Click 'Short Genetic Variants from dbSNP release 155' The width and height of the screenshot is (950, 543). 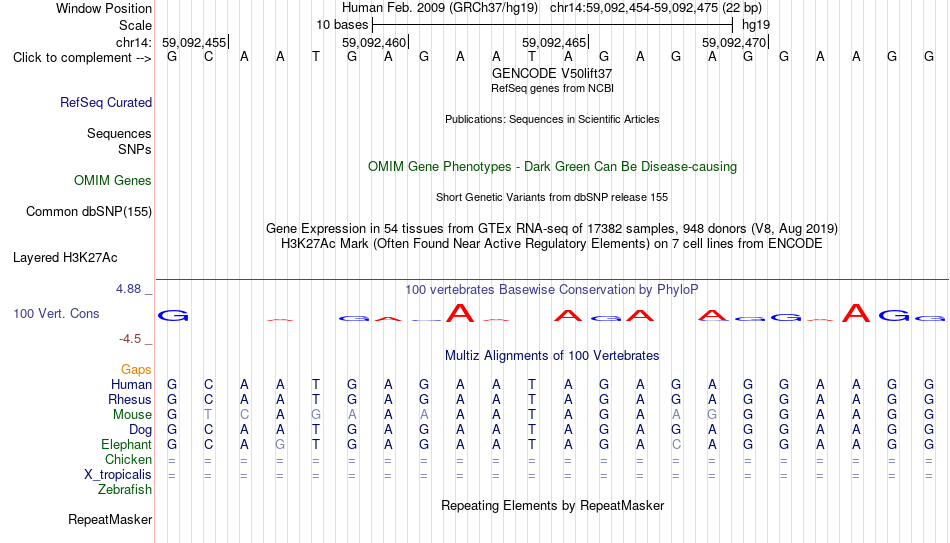click(x=552, y=198)
